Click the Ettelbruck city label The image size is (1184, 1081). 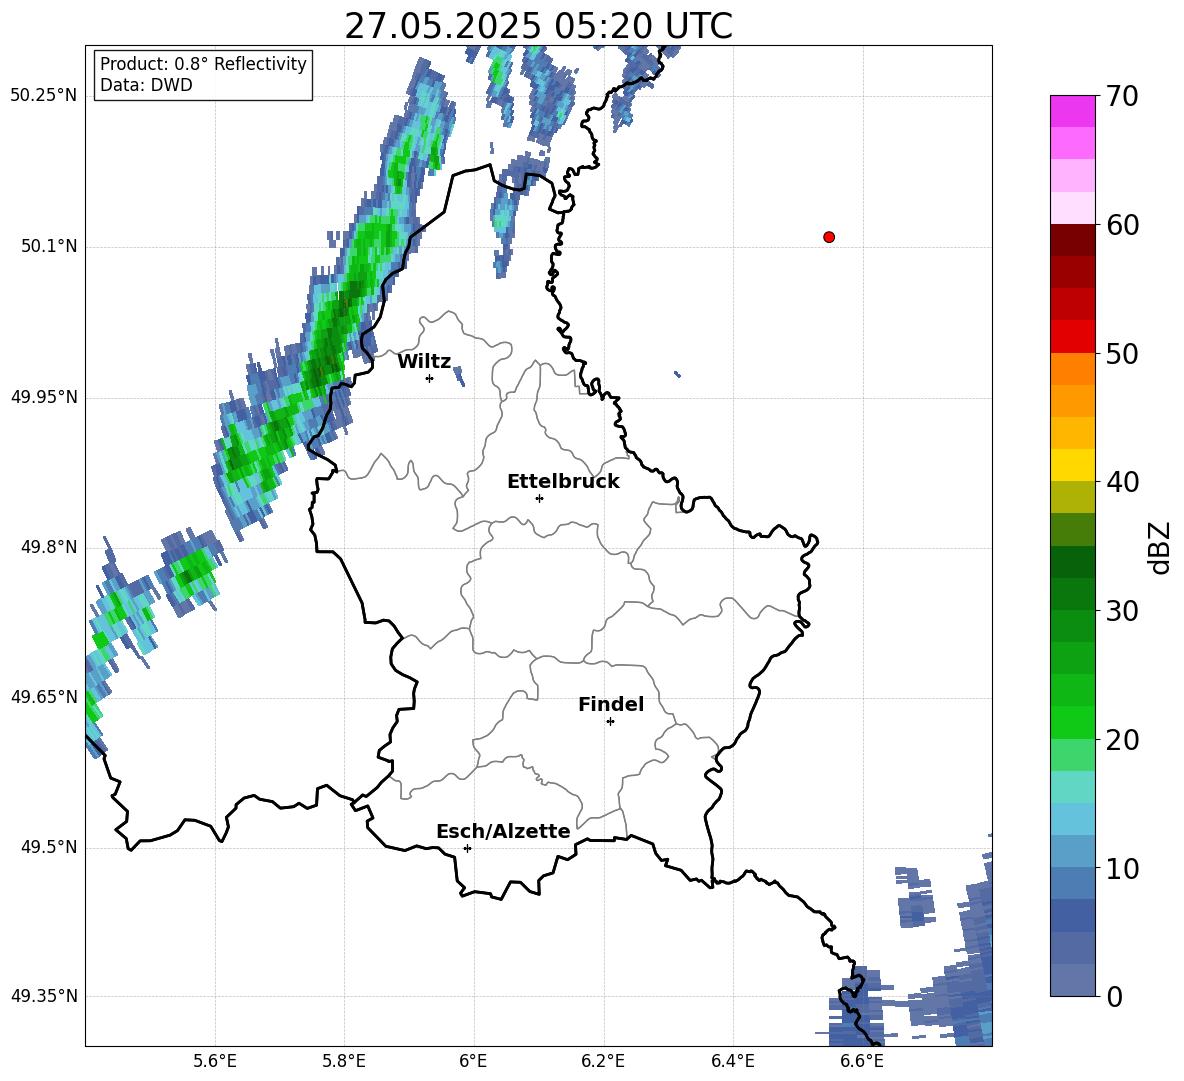[563, 482]
